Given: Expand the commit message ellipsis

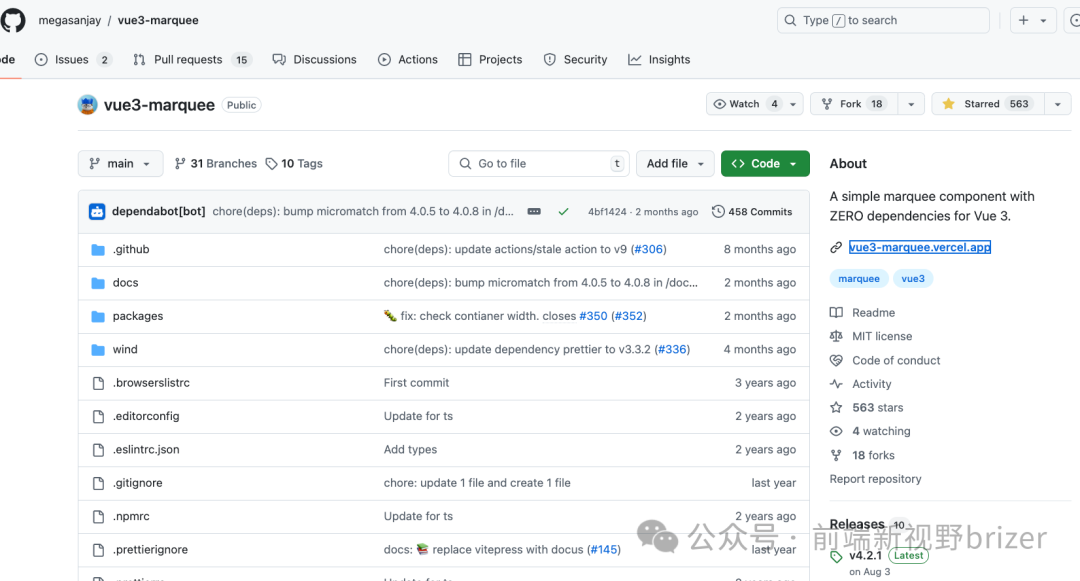Looking at the screenshot, I should [x=534, y=211].
